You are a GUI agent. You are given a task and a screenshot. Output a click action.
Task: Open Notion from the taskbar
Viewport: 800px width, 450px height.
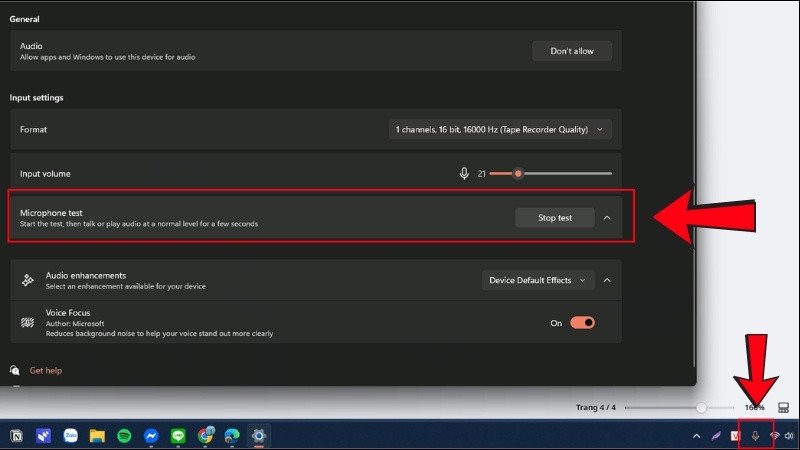pos(17,436)
